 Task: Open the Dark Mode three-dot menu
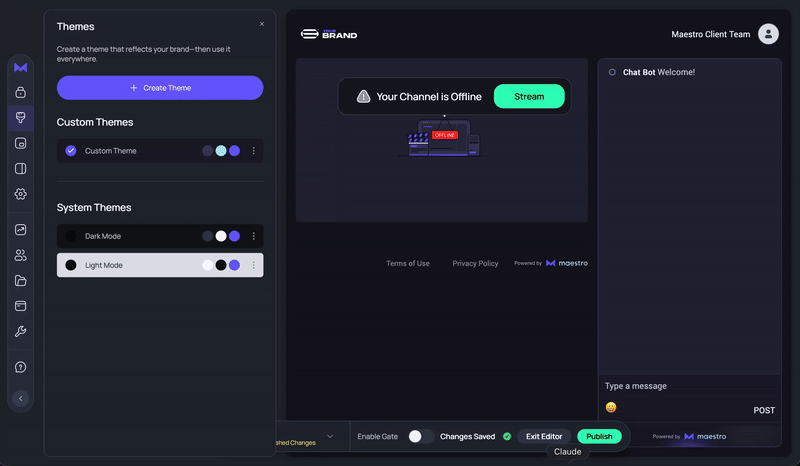[x=253, y=236]
